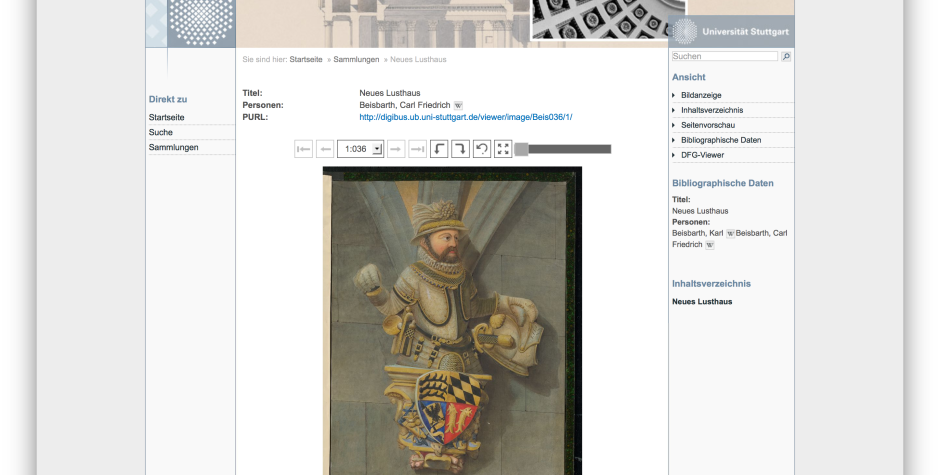
Task: Open Sammlungen in Direkt zu menu
Action: point(173,147)
